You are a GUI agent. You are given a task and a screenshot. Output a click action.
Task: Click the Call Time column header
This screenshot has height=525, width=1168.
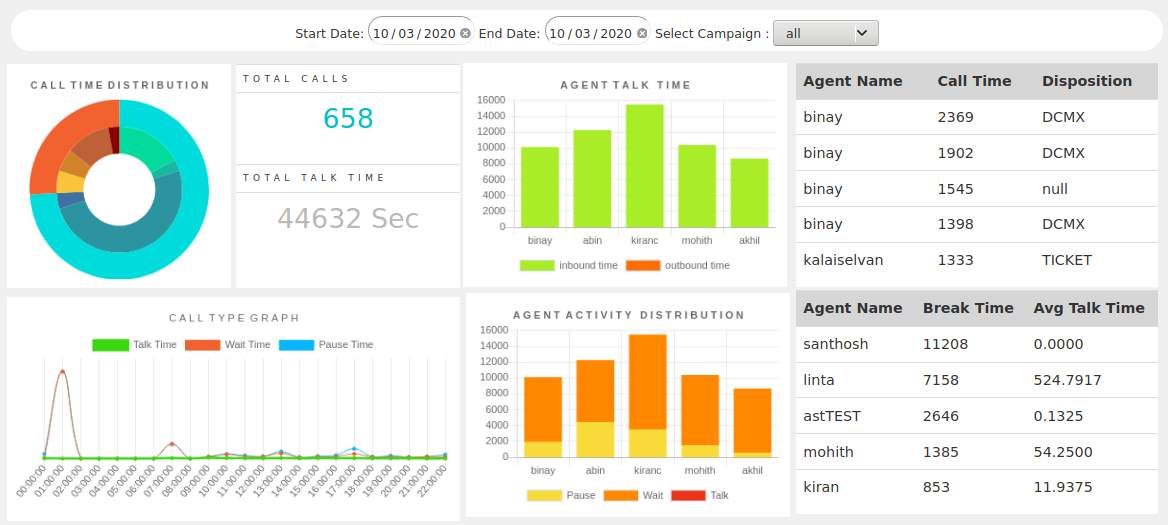[974, 82]
